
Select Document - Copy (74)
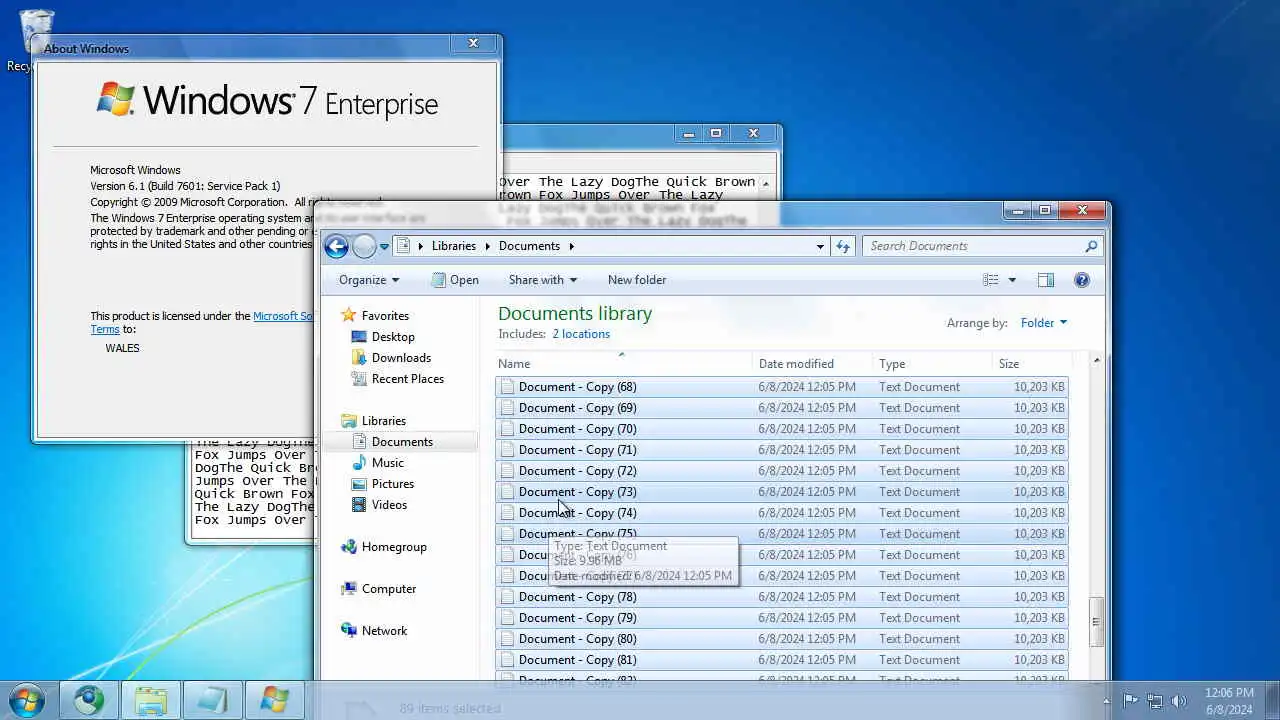(782, 513)
